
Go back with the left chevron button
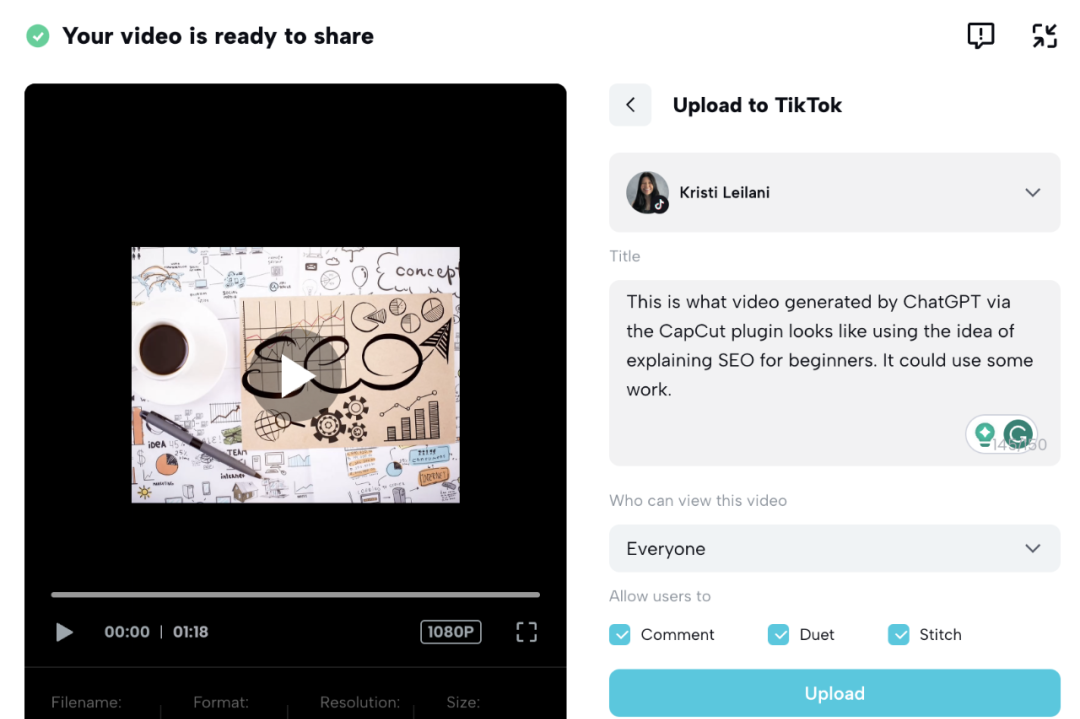pos(630,105)
